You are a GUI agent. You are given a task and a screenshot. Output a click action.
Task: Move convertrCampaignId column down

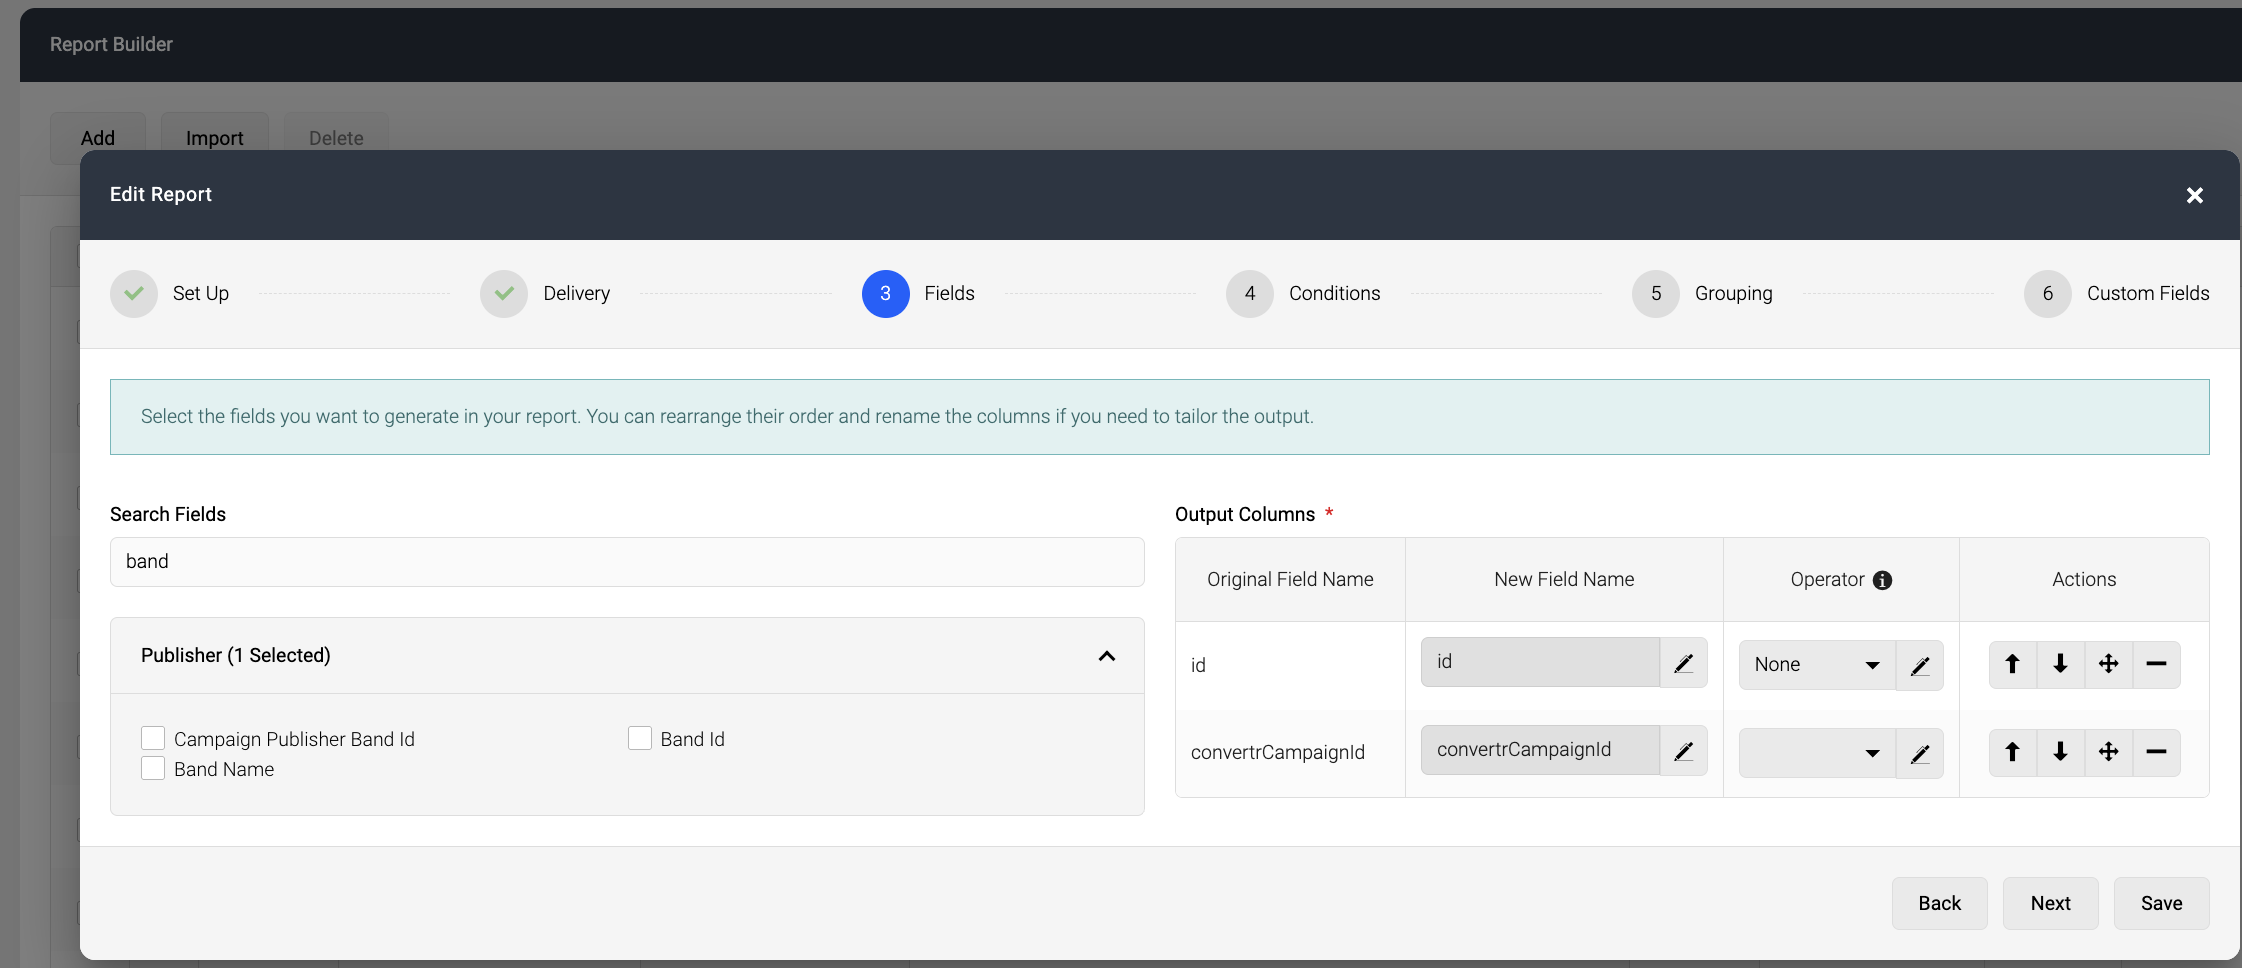pos(2060,752)
